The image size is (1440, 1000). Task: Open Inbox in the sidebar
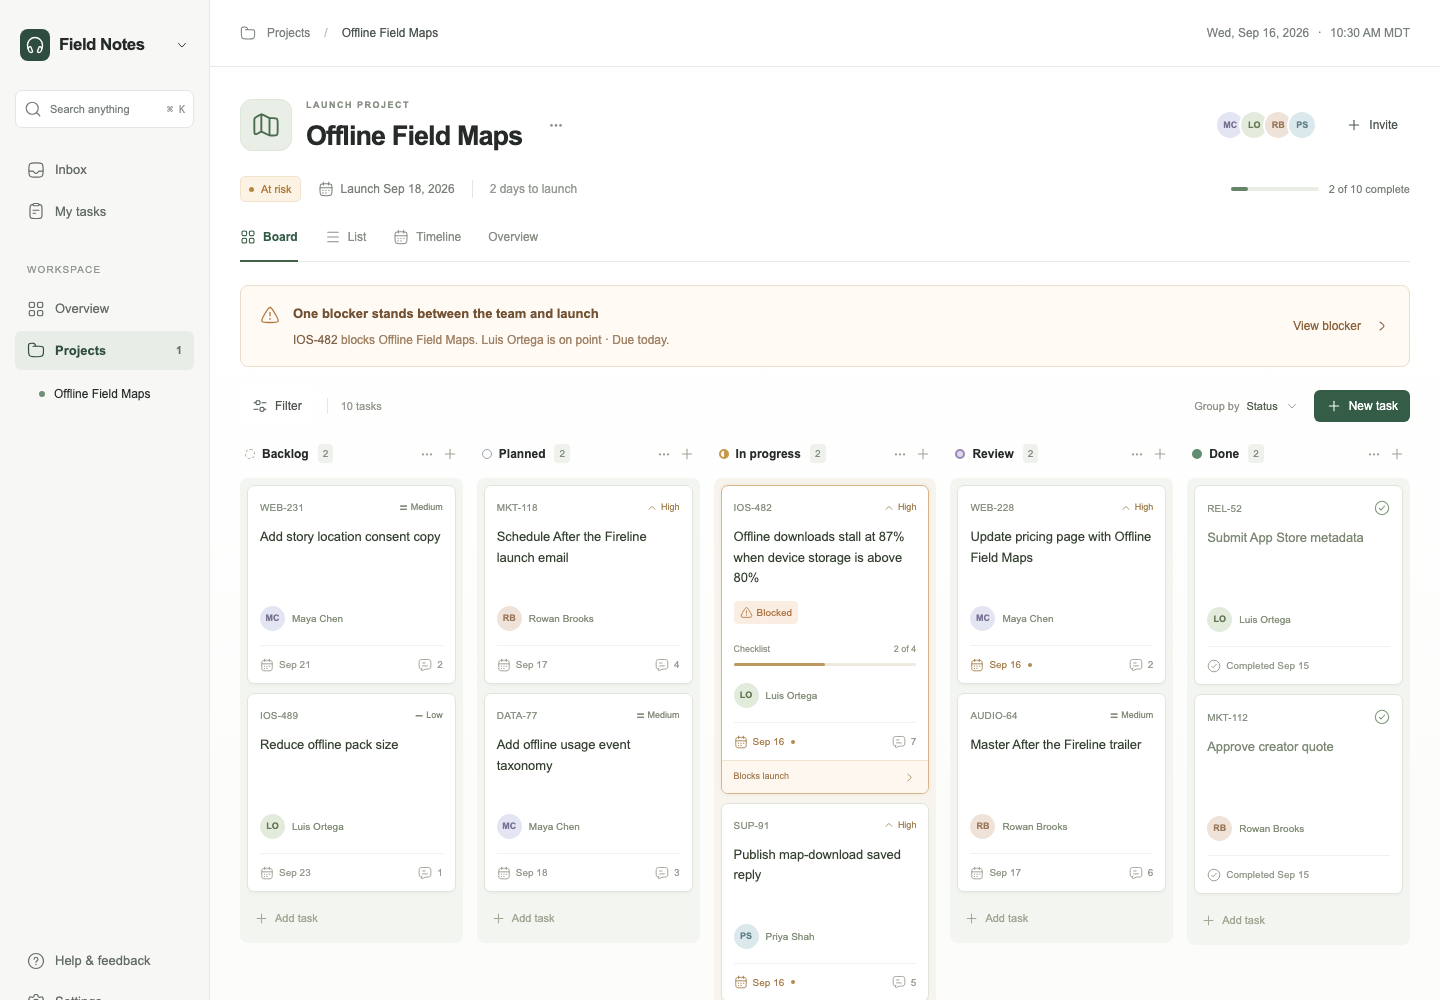point(104,170)
